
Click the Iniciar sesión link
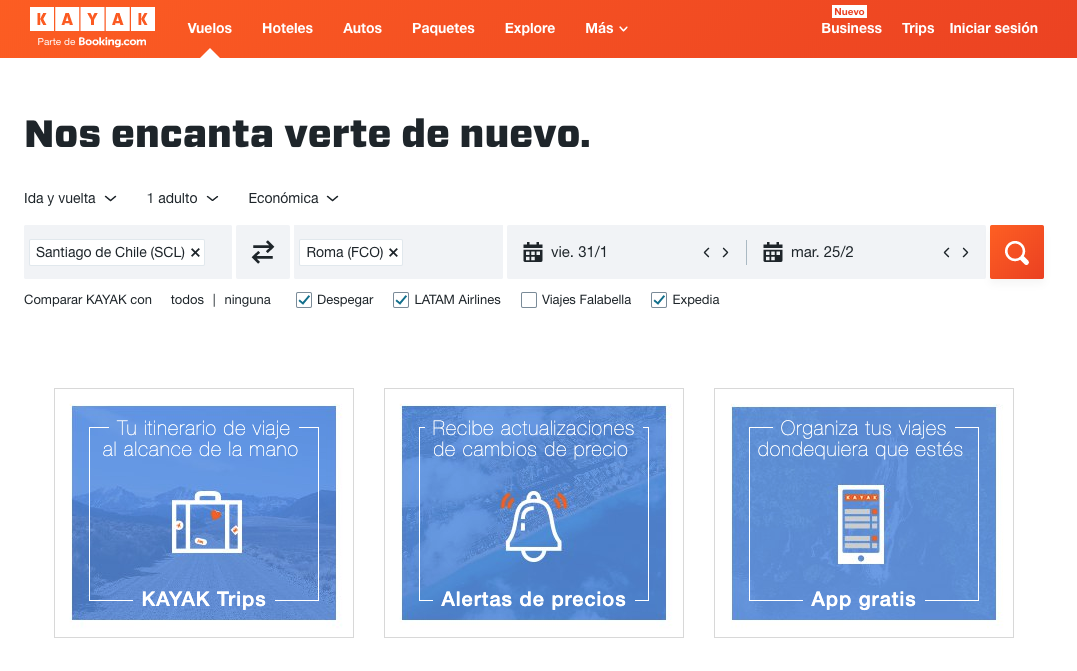tap(993, 28)
